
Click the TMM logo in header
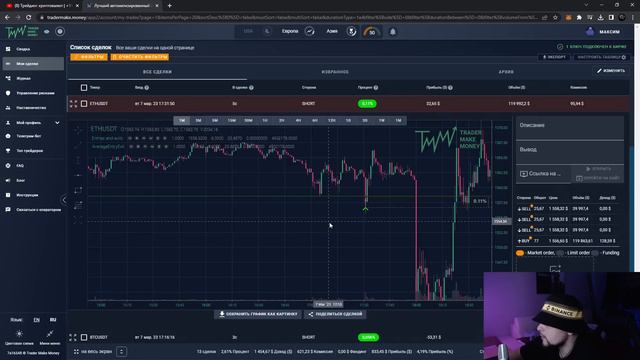(x=22, y=31)
